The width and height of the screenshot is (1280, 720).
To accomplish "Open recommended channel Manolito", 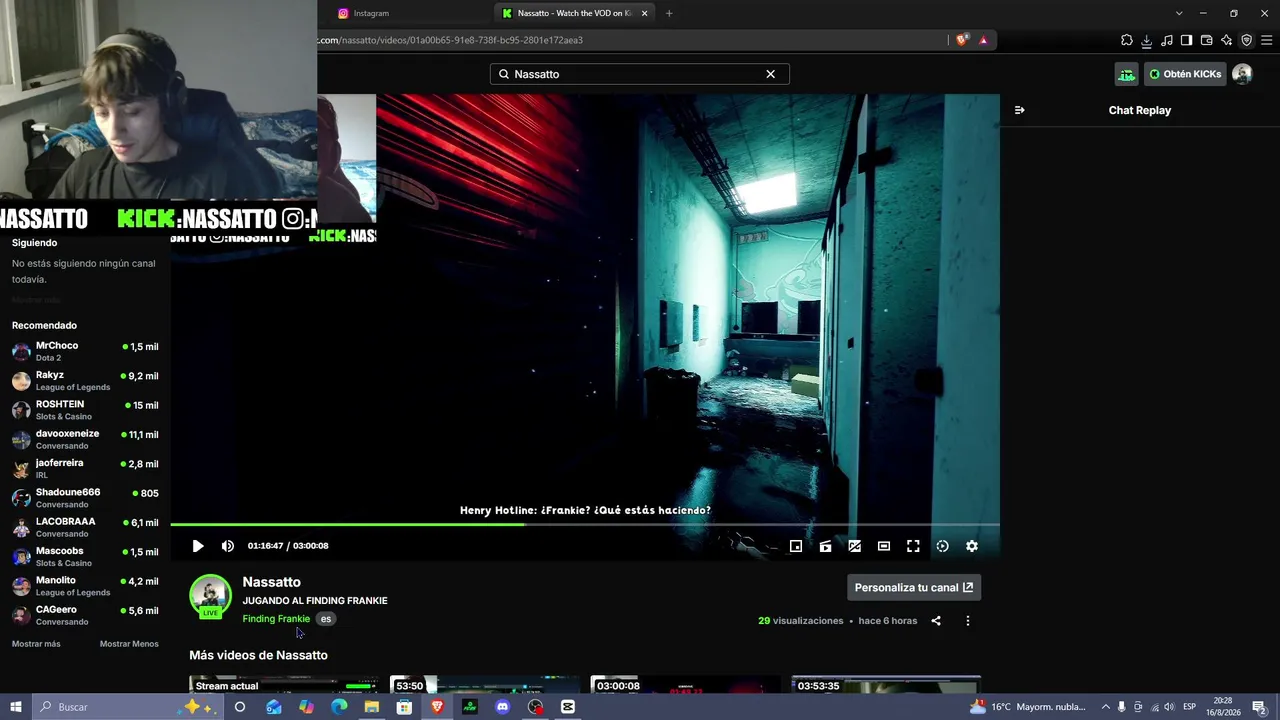I will [85, 586].
